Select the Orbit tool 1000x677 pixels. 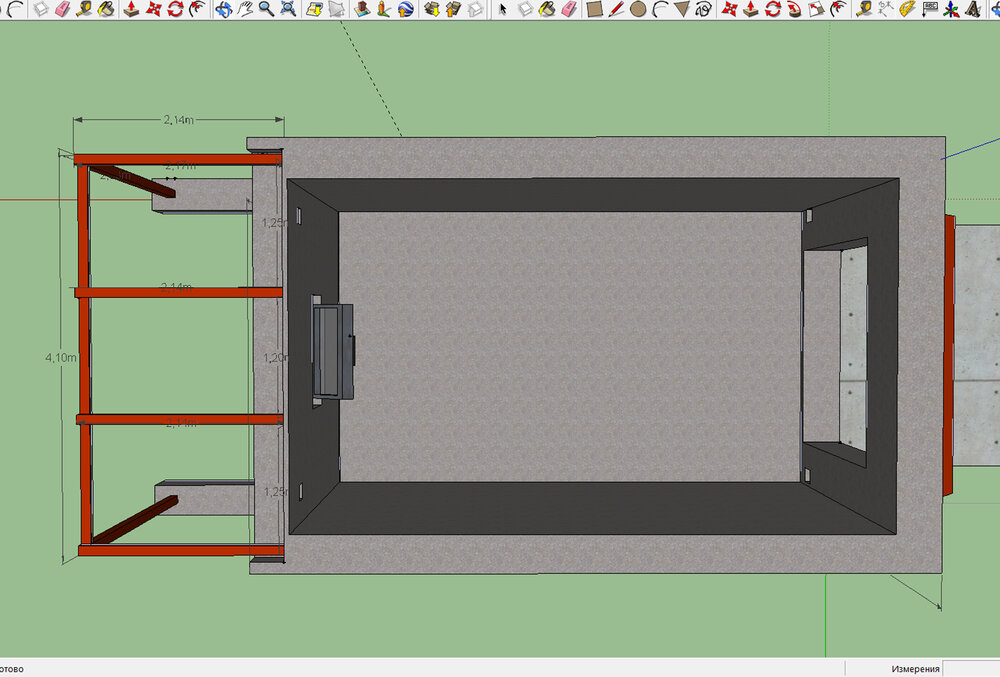pyautogui.click(x=222, y=9)
